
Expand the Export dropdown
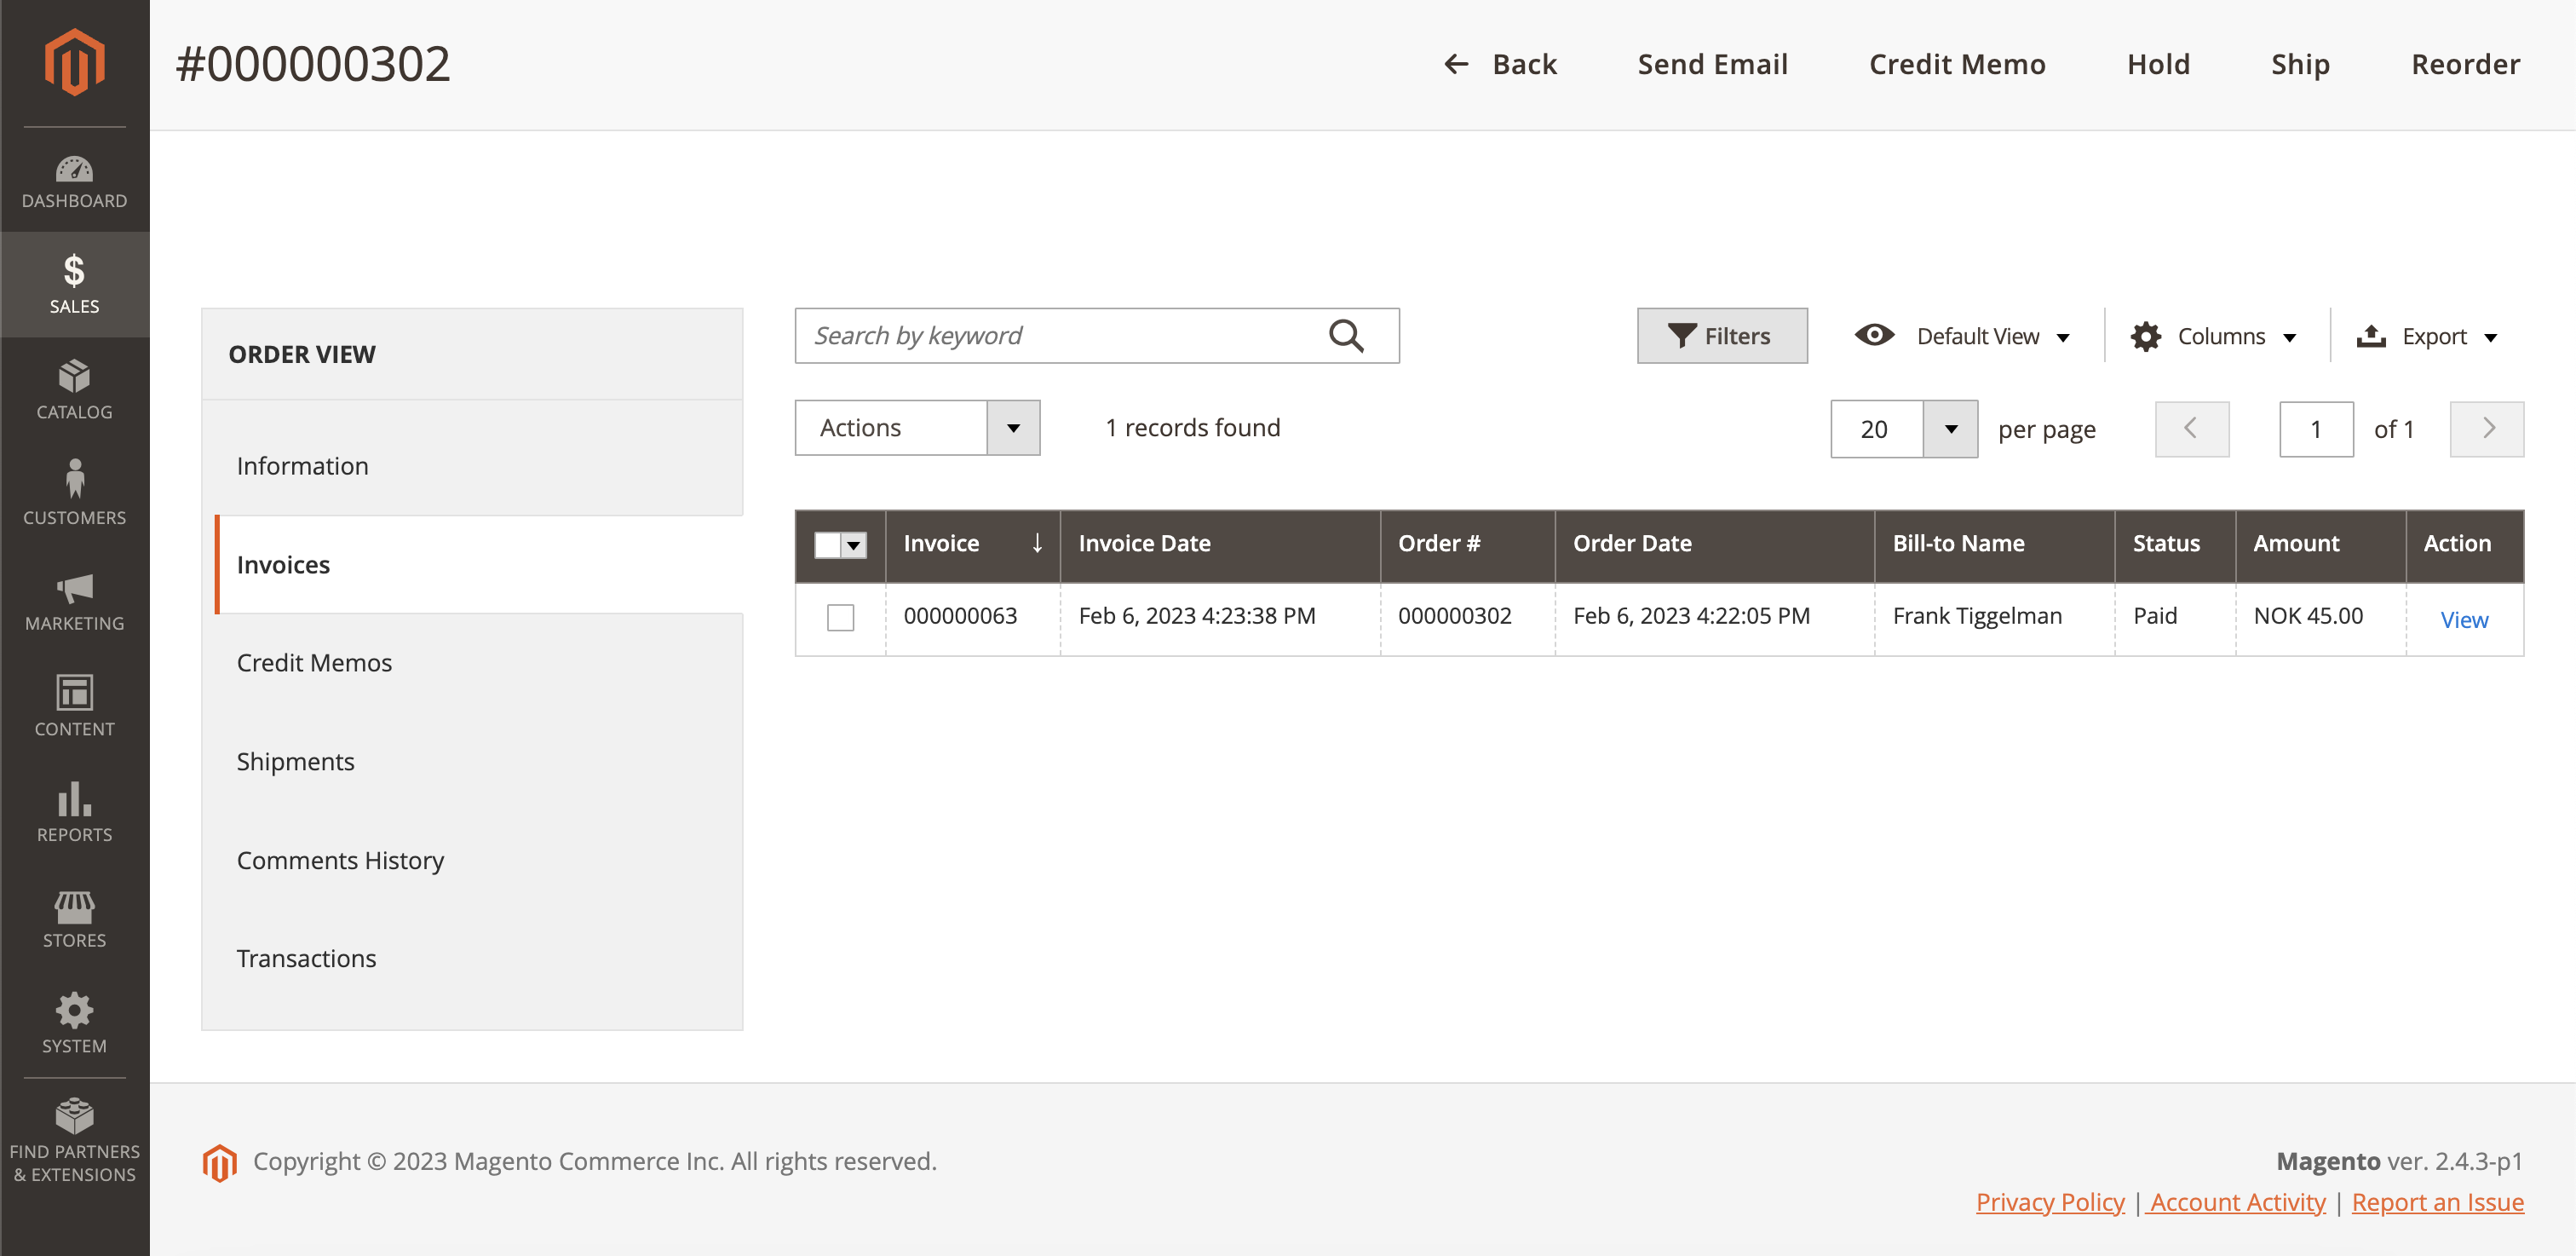[x=2427, y=336]
